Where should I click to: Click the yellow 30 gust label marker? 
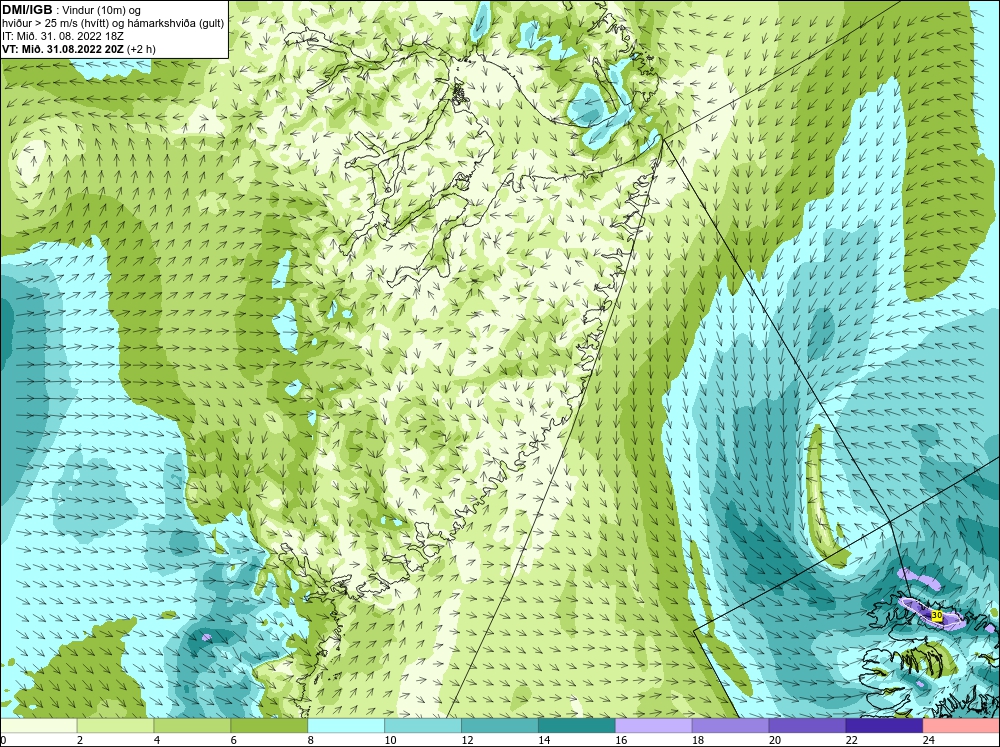(936, 616)
